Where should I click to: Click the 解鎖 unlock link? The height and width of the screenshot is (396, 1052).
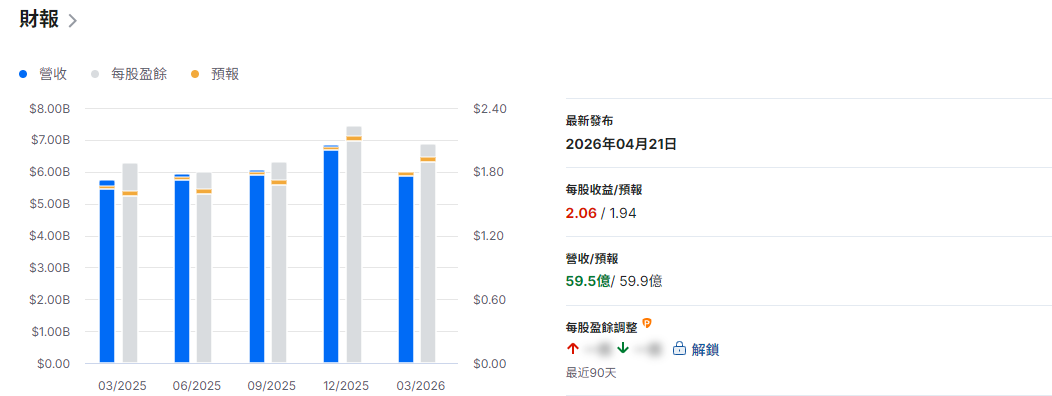tap(705, 349)
